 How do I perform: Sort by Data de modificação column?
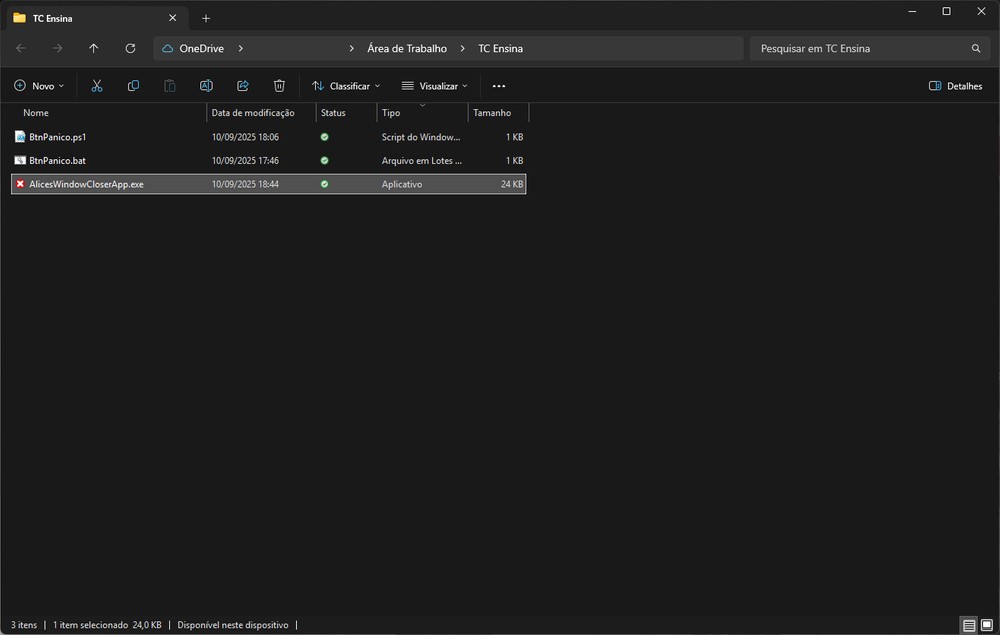(x=253, y=113)
